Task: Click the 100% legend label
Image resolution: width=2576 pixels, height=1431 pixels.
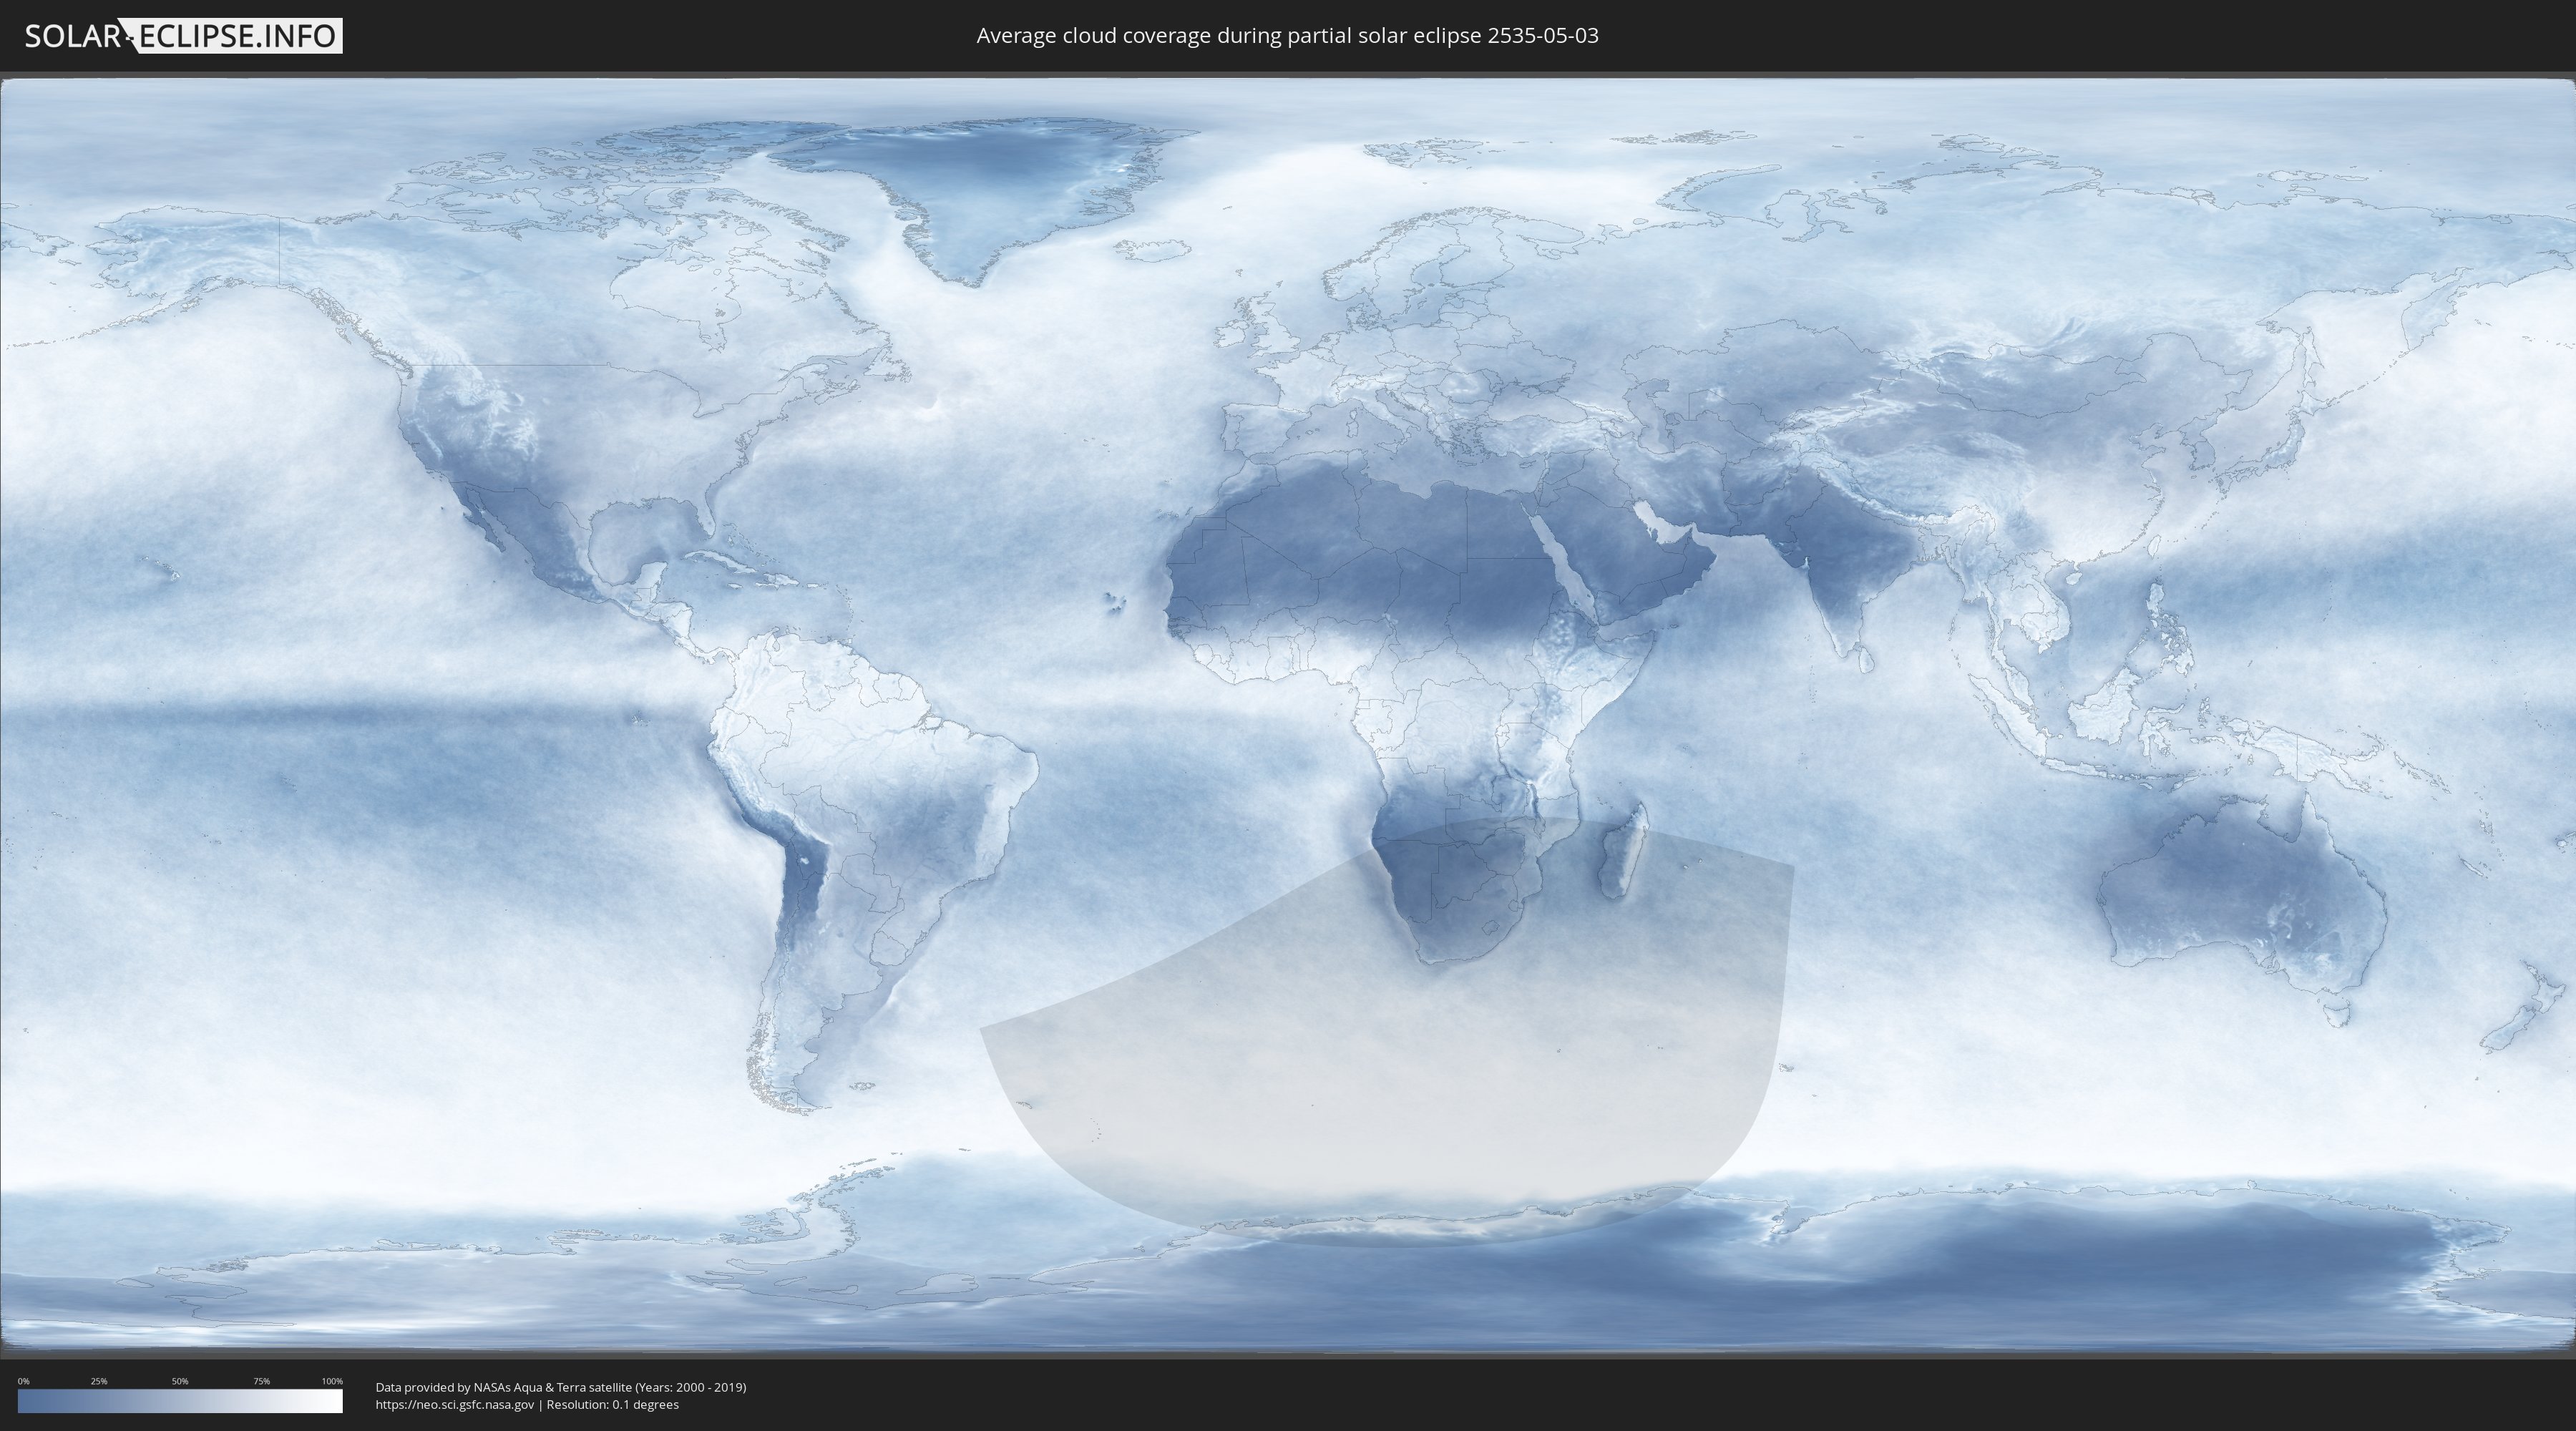Action: pos(332,1381)
